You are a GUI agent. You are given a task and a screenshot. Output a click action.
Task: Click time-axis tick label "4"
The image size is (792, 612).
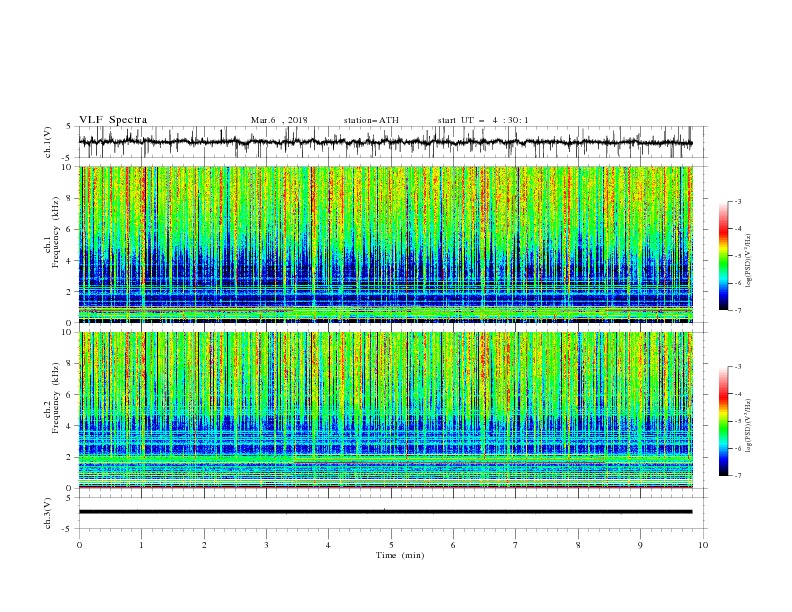tap(329, 545)
